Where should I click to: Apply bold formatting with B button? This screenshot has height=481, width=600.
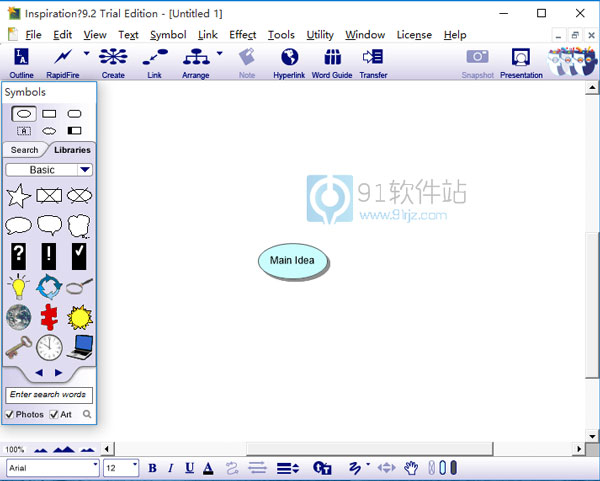(x=153, y=468)
